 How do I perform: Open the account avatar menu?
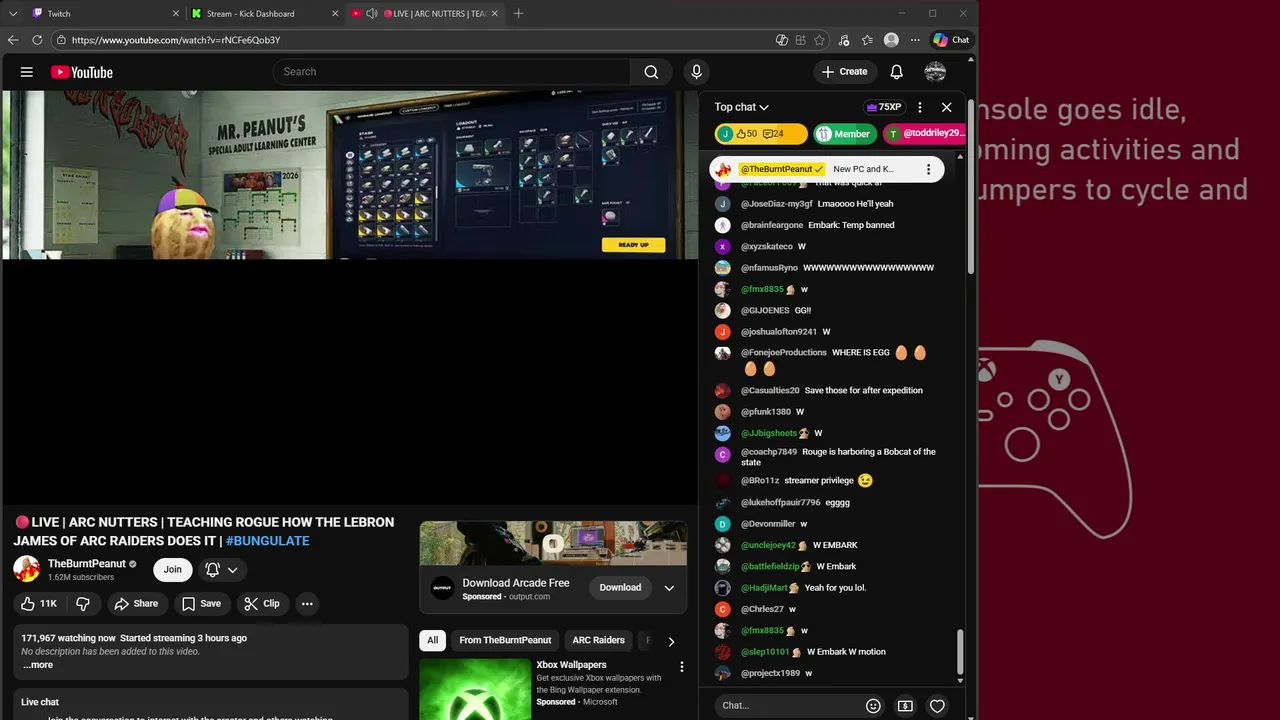[x=936, y=72]
